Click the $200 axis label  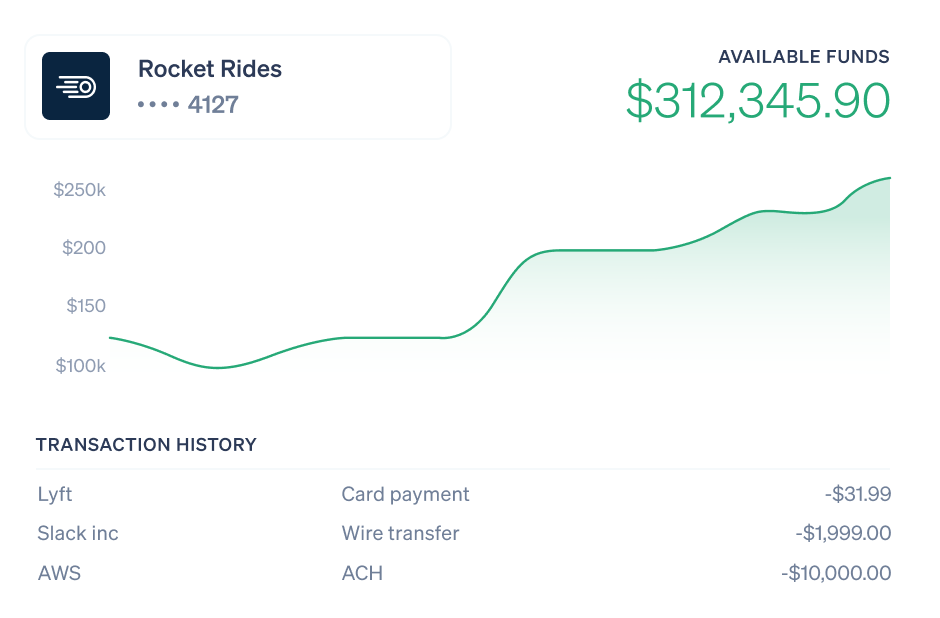point(84,248)
